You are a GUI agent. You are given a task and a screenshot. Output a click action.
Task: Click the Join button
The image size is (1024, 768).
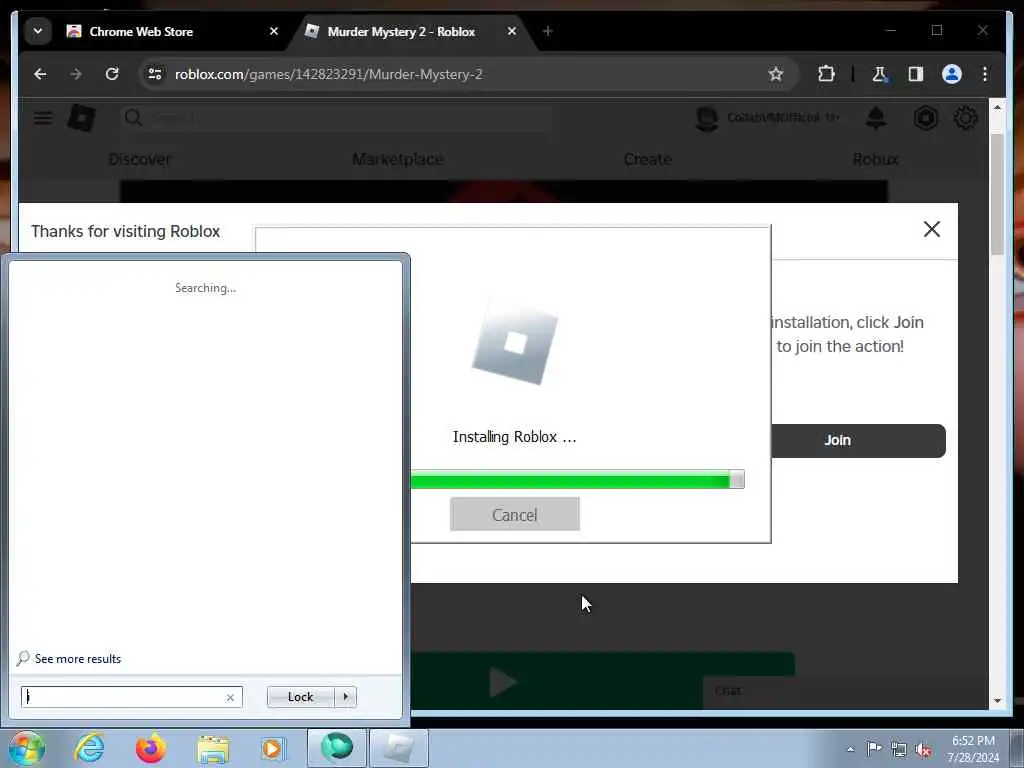858,441
